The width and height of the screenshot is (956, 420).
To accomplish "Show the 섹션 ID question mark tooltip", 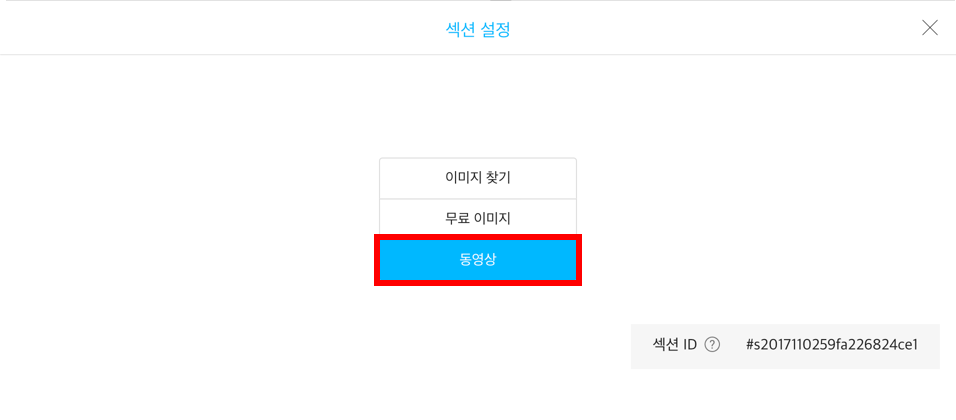I will (712, 345).
